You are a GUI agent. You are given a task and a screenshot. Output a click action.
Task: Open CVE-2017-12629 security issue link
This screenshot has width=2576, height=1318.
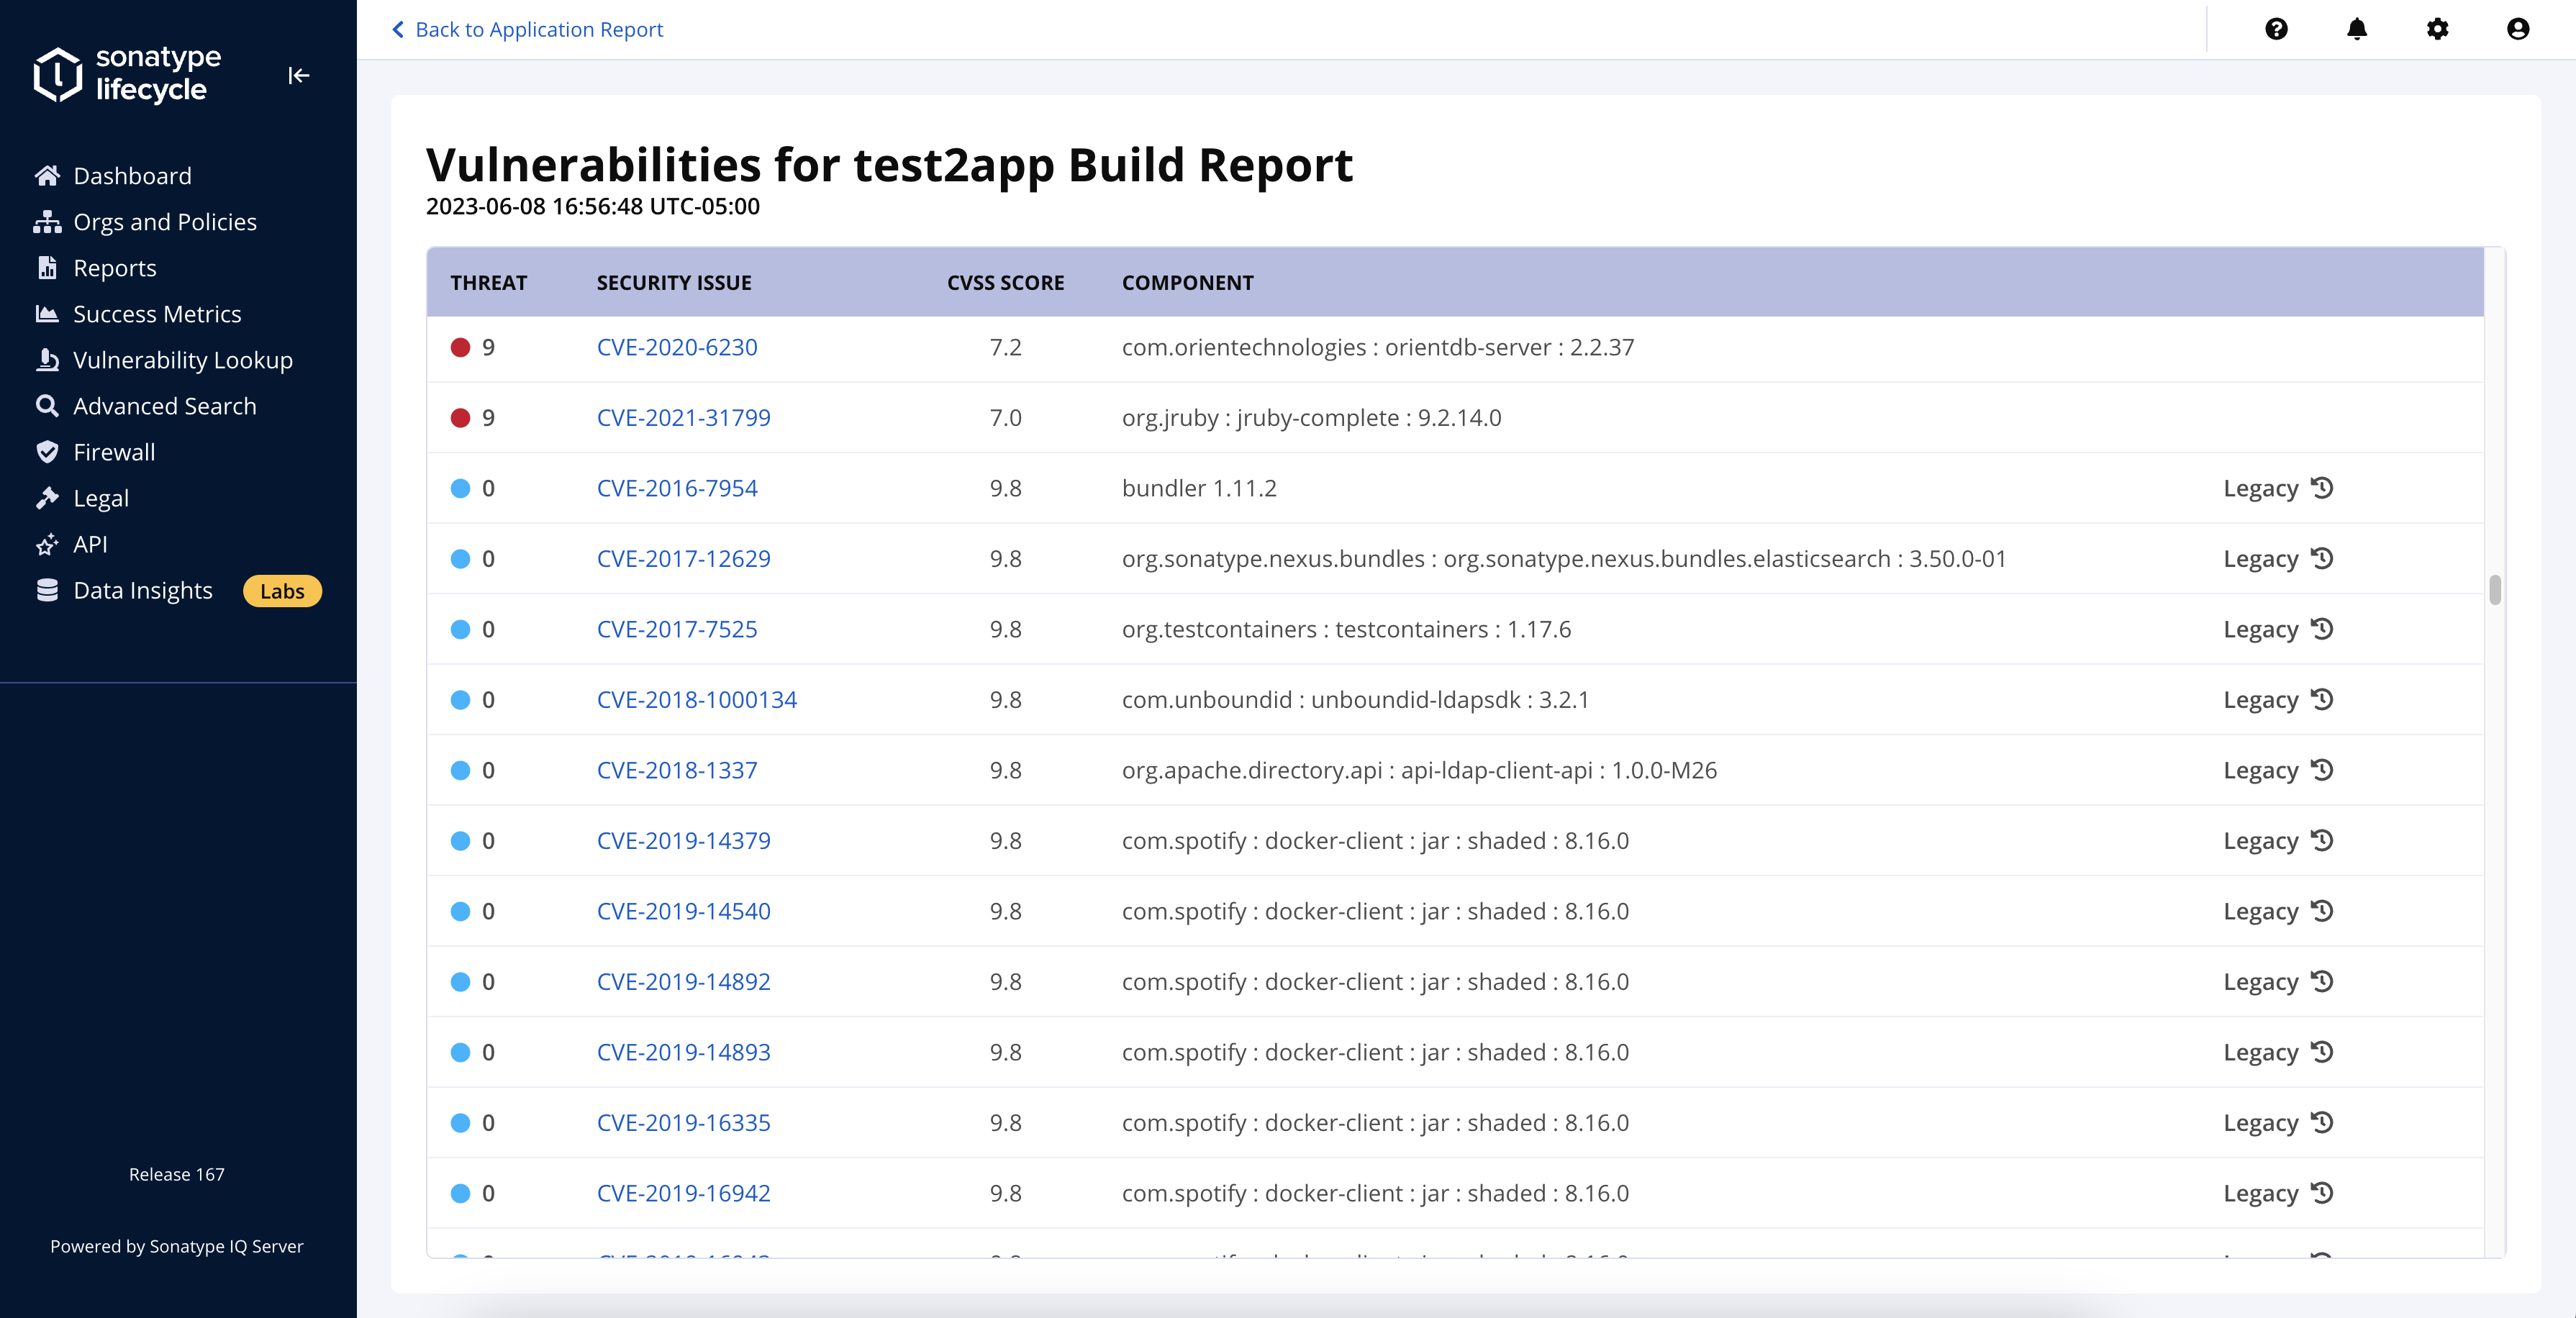click(x=684, y=558)
